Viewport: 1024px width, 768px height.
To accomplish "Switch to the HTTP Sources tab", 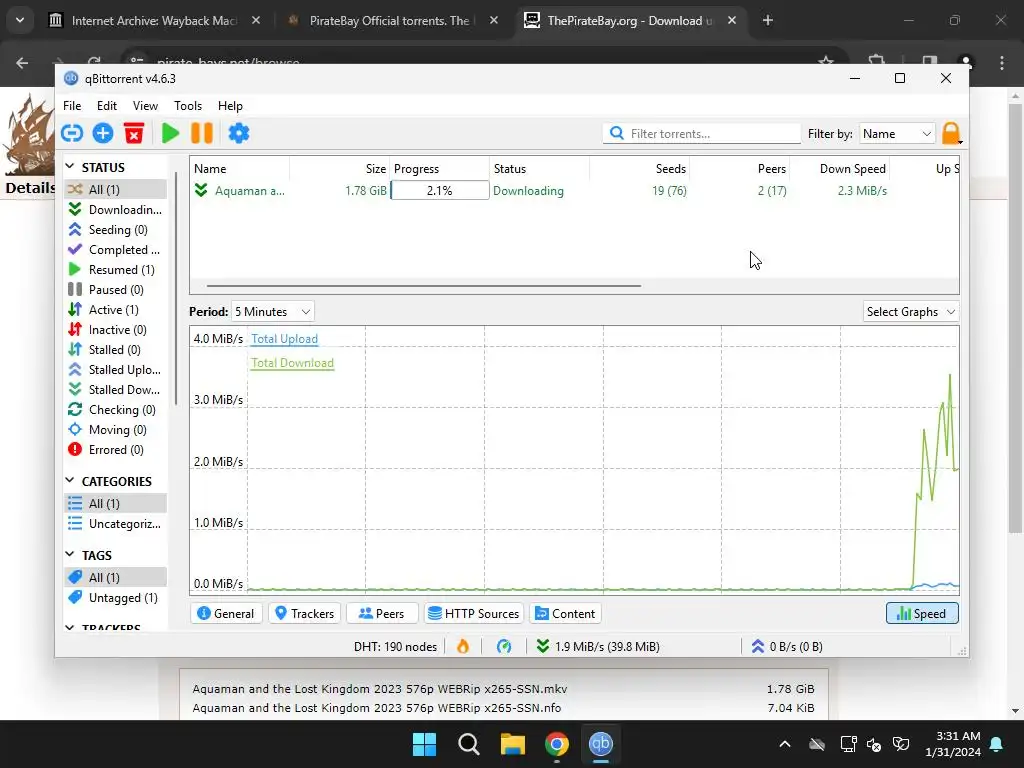I will pyautogui.click(x=474, y=614).
